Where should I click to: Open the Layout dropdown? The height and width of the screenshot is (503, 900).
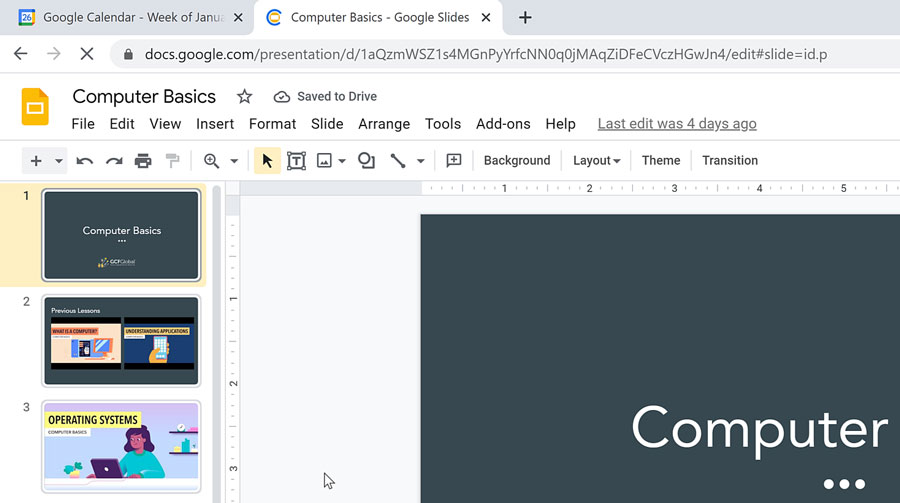tap(596, 160)
